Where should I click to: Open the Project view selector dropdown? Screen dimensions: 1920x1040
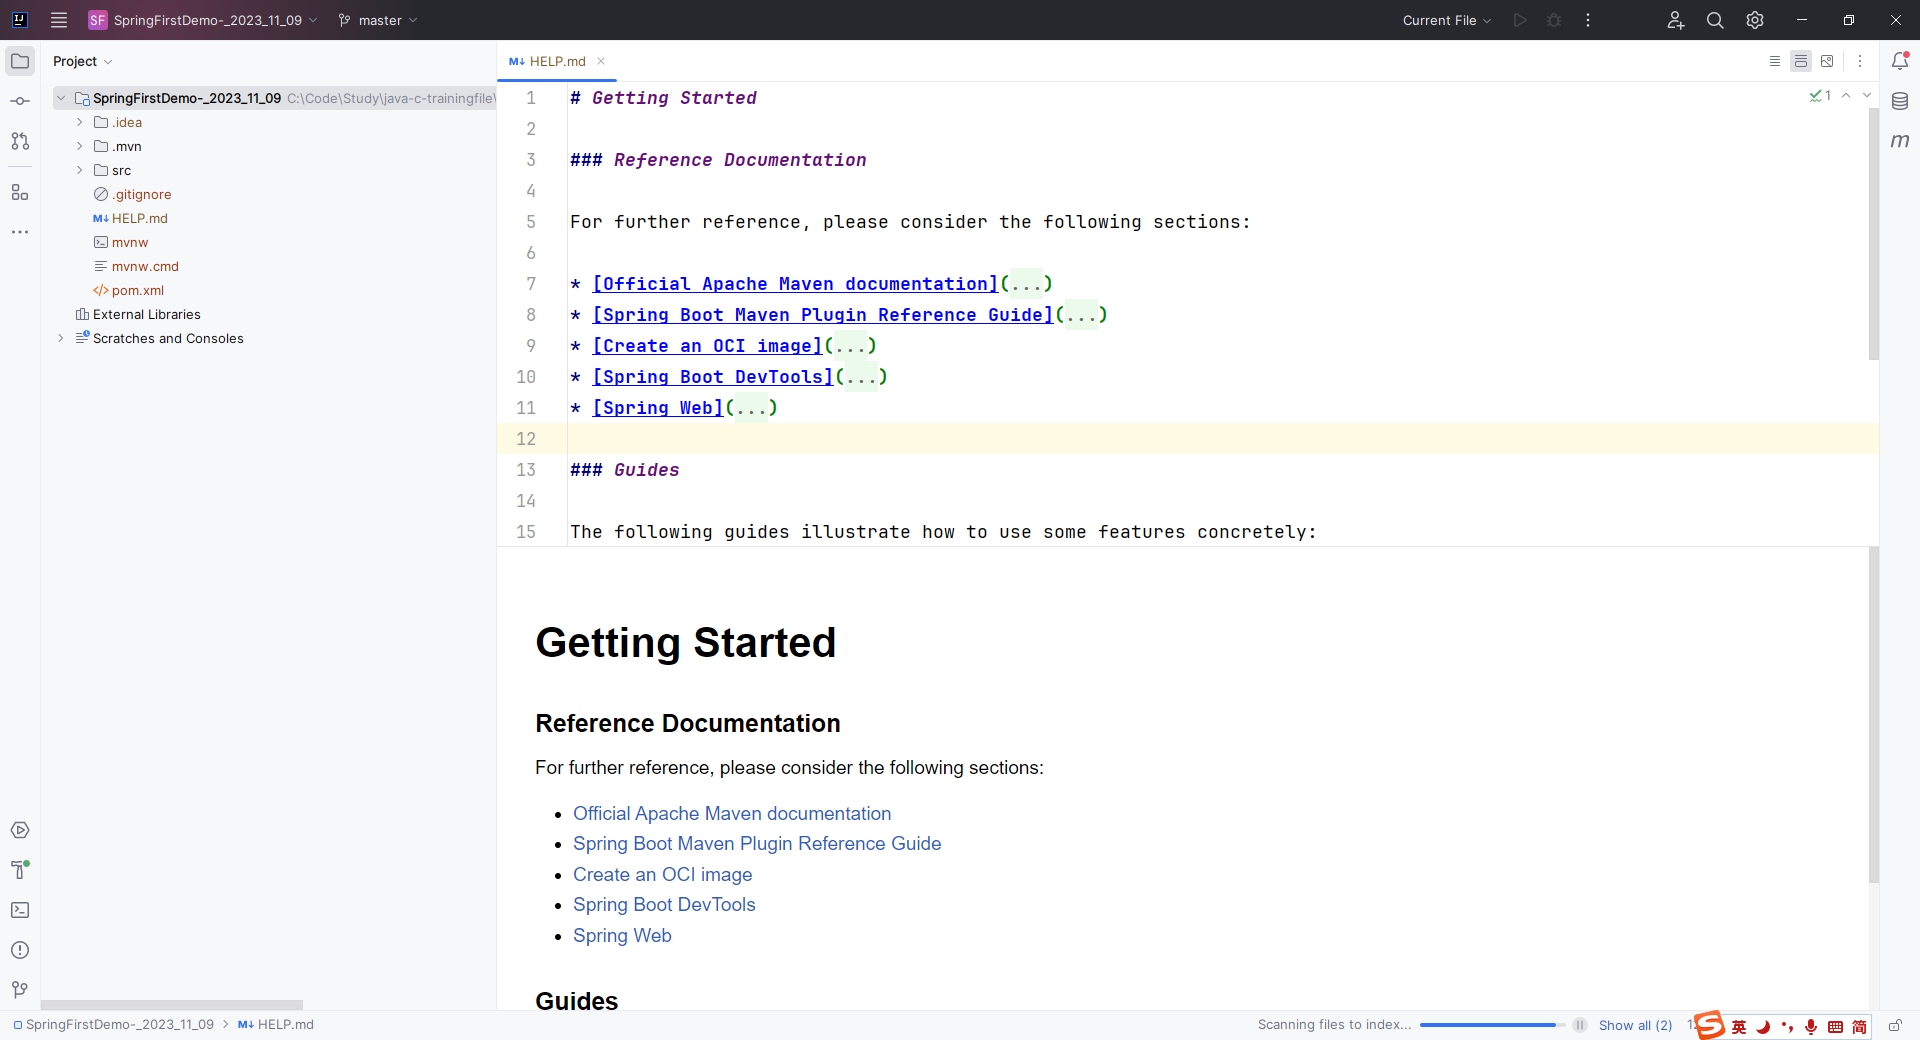click(x=82, y=61)
